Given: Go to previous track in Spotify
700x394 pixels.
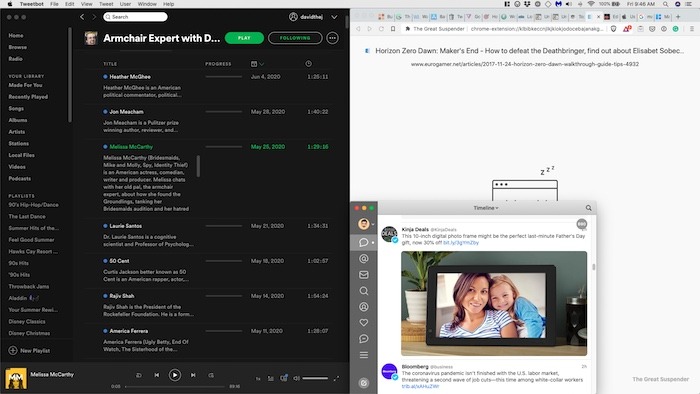Looking at the screenshot, I should 157,375.
